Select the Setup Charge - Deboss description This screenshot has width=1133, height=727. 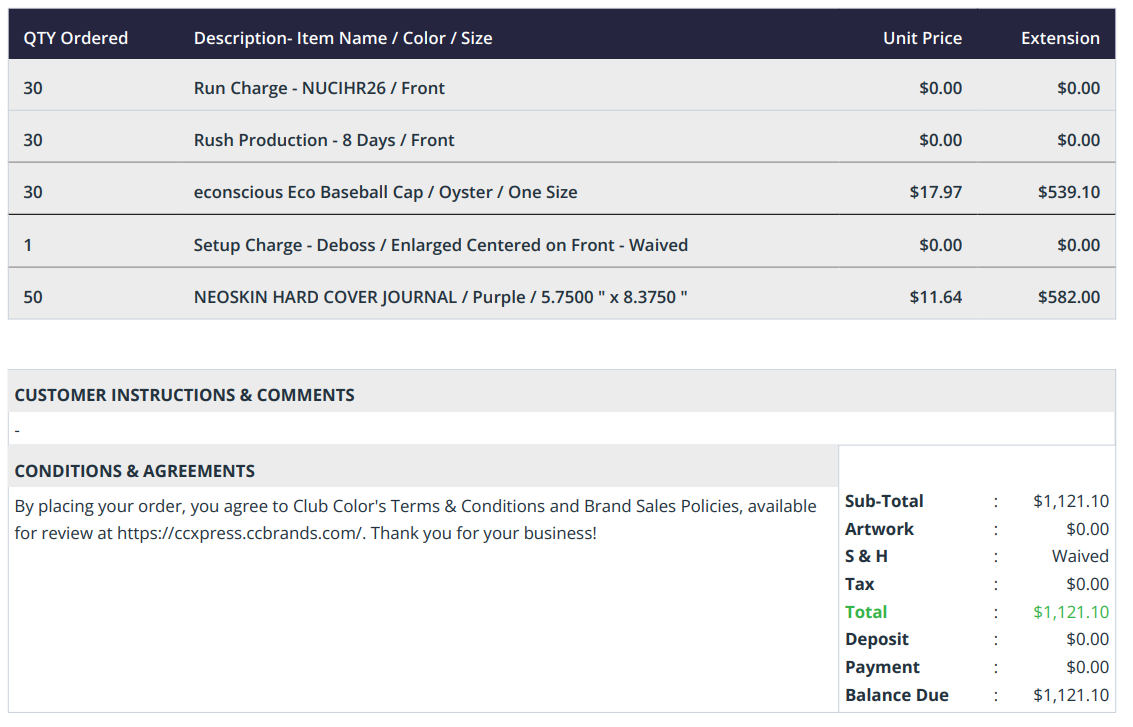(441, 245)
